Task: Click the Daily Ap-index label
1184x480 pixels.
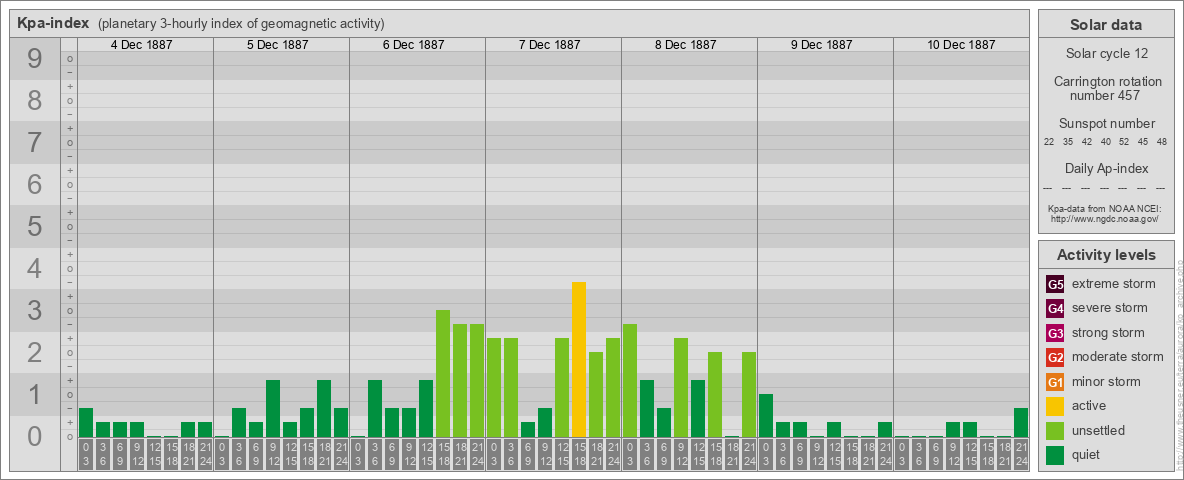Action: tap(1106, 168)
